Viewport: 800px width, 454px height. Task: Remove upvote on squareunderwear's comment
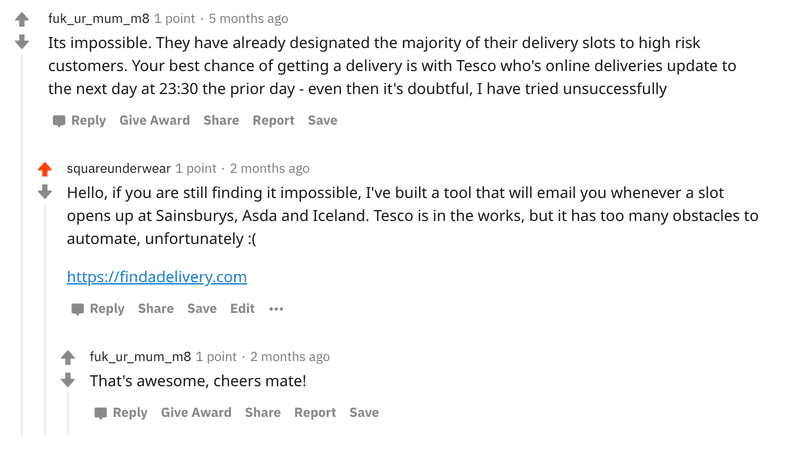(44, 169)
